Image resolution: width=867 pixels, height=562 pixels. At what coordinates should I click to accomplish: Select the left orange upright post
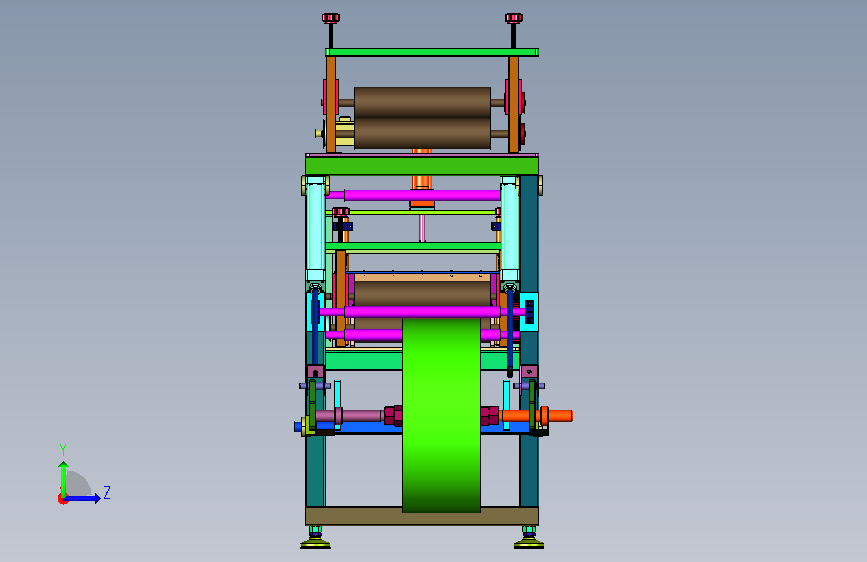(331, 105)
